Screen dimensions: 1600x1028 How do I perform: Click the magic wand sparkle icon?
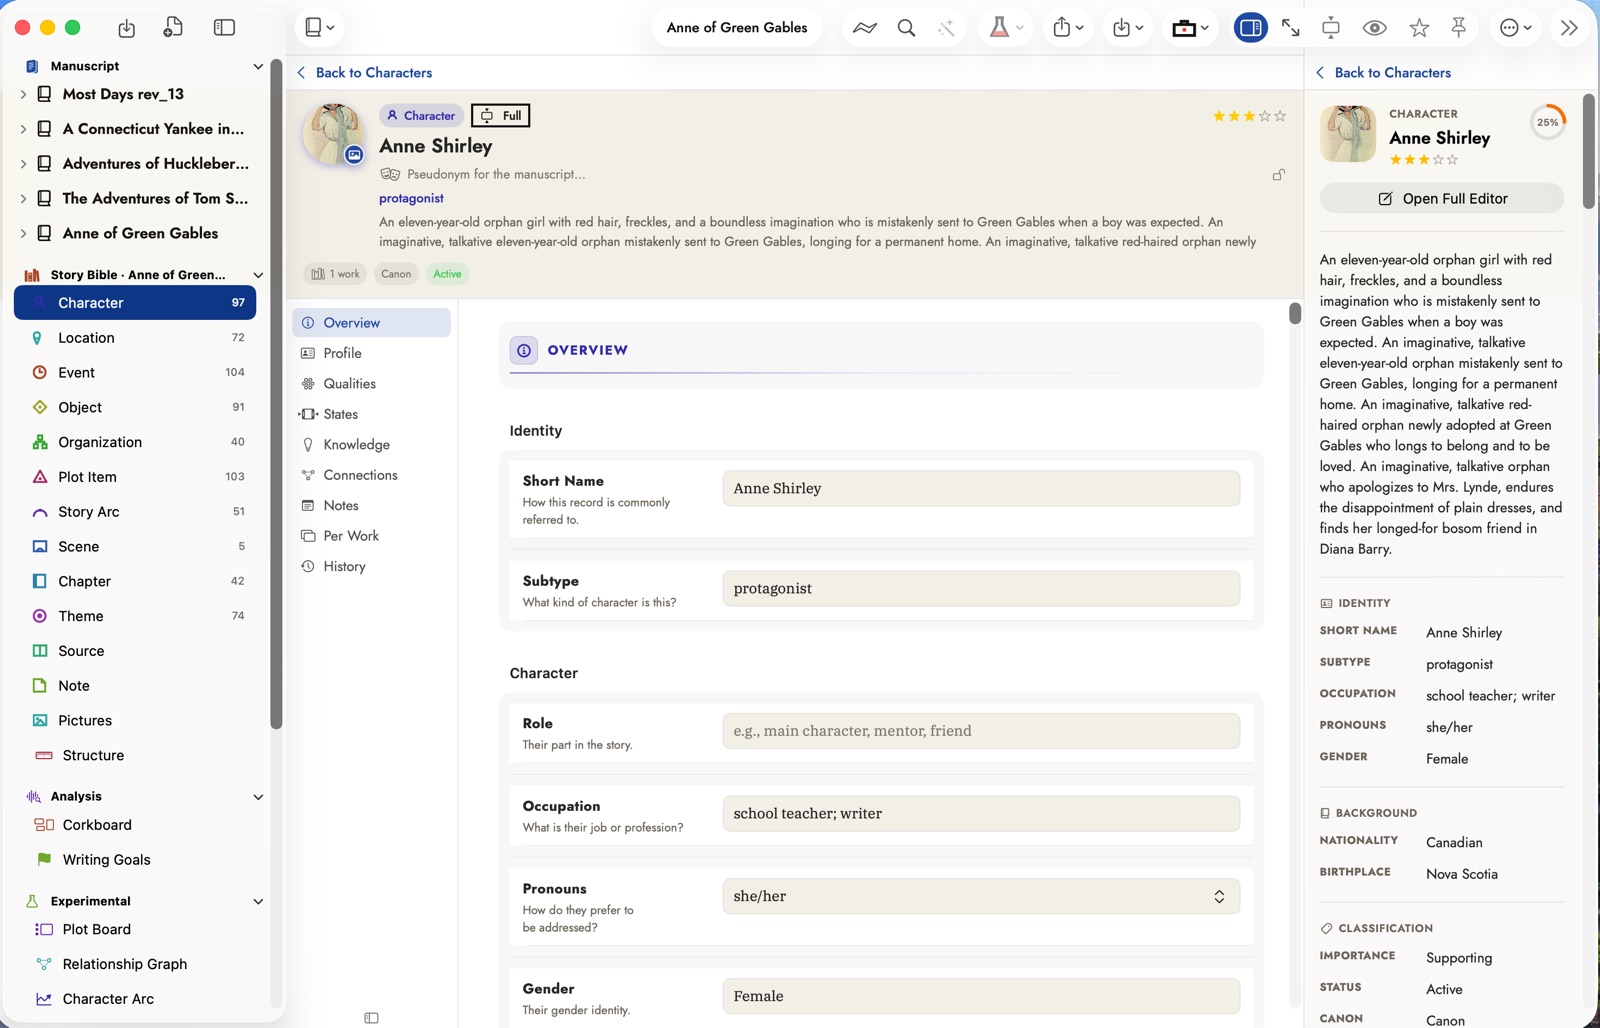click(946, 28)
